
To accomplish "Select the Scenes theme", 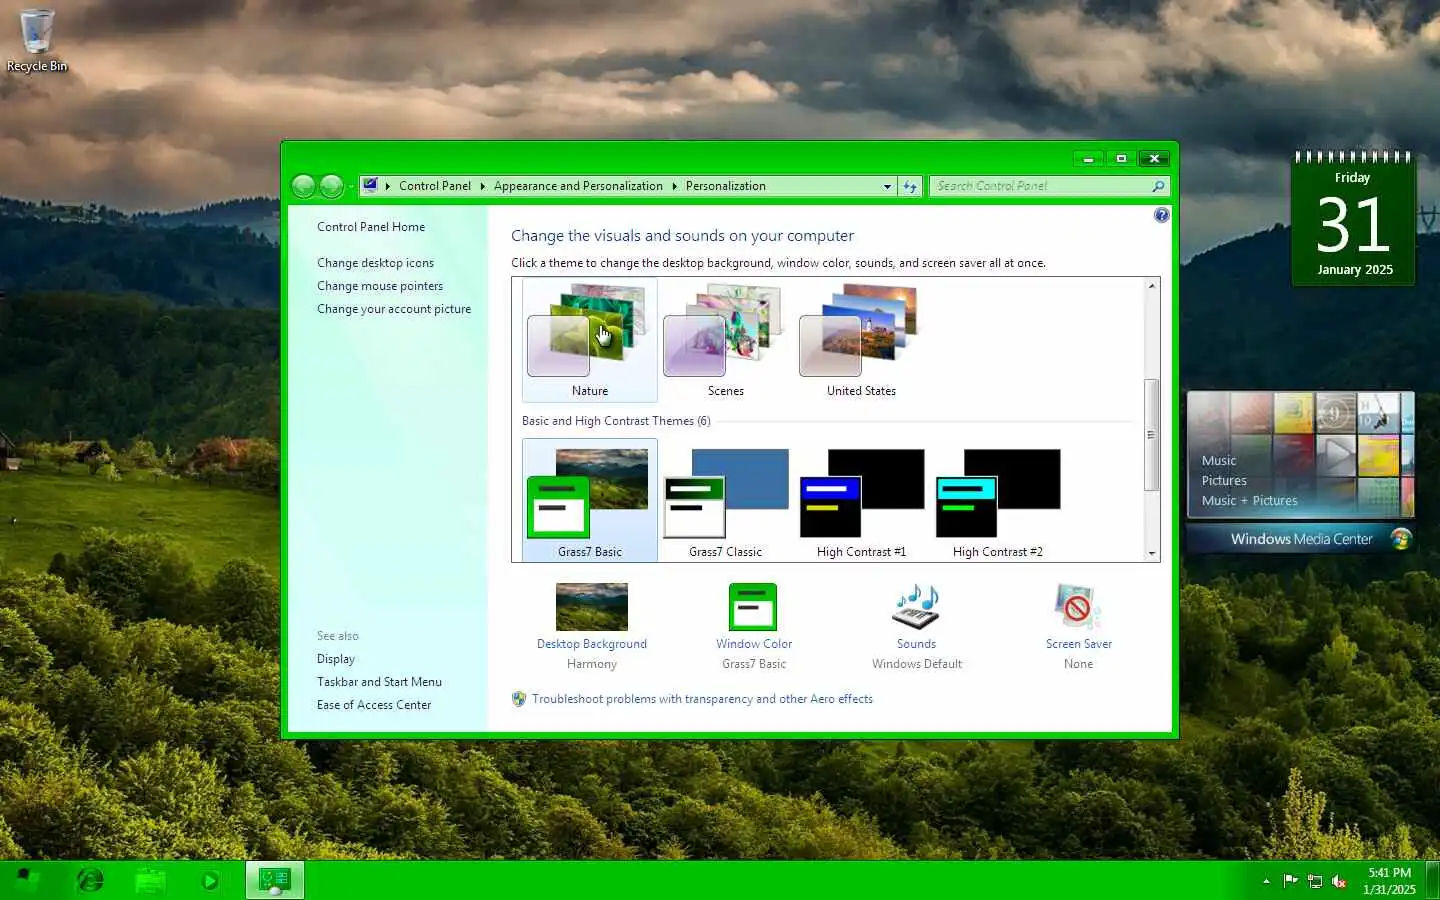I will (726, 340).
